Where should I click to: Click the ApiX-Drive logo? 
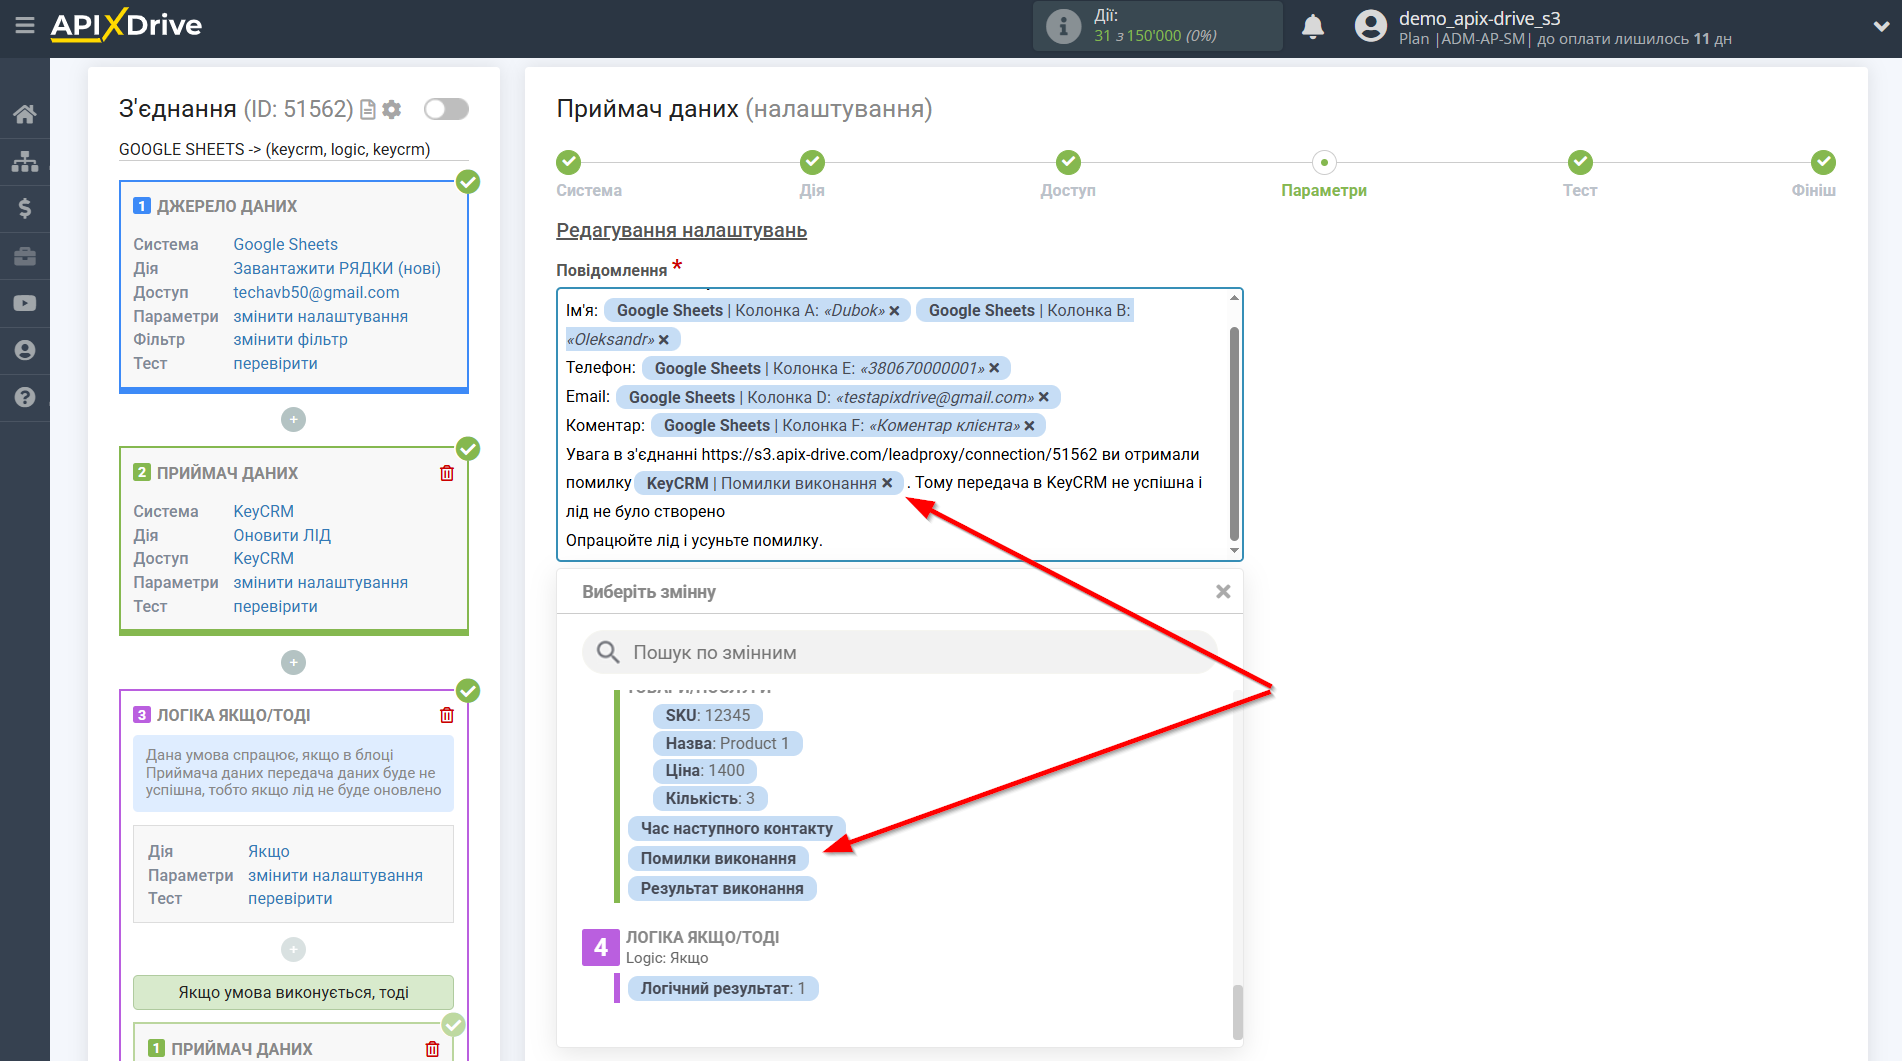click(126, 25)
